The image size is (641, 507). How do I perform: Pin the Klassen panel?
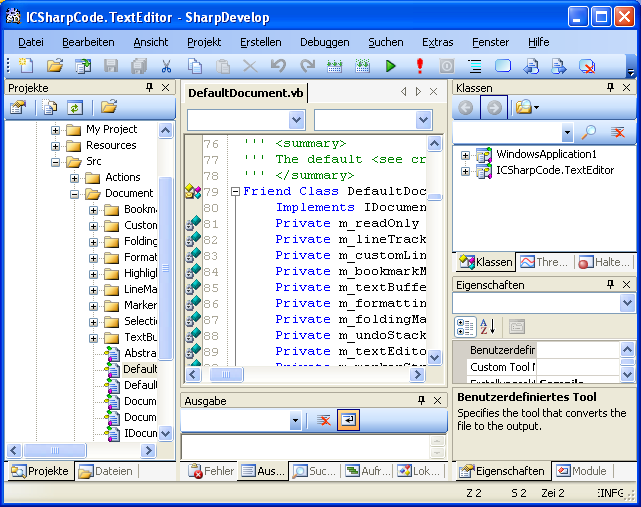610,87
